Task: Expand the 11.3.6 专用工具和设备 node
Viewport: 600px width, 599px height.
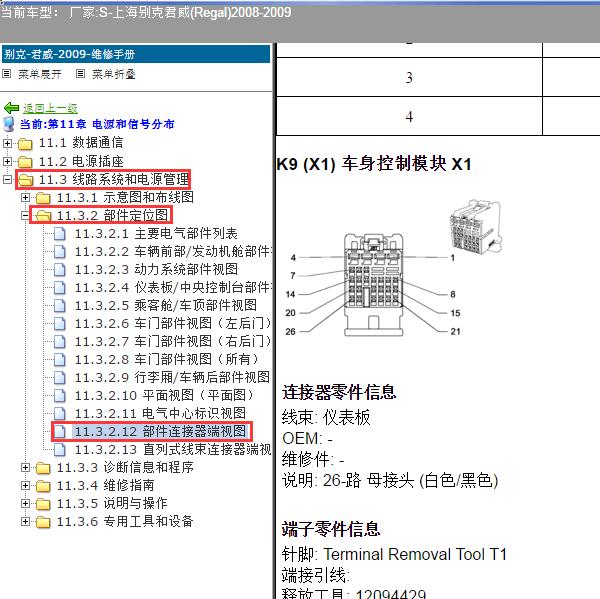Action: (25, 521)
